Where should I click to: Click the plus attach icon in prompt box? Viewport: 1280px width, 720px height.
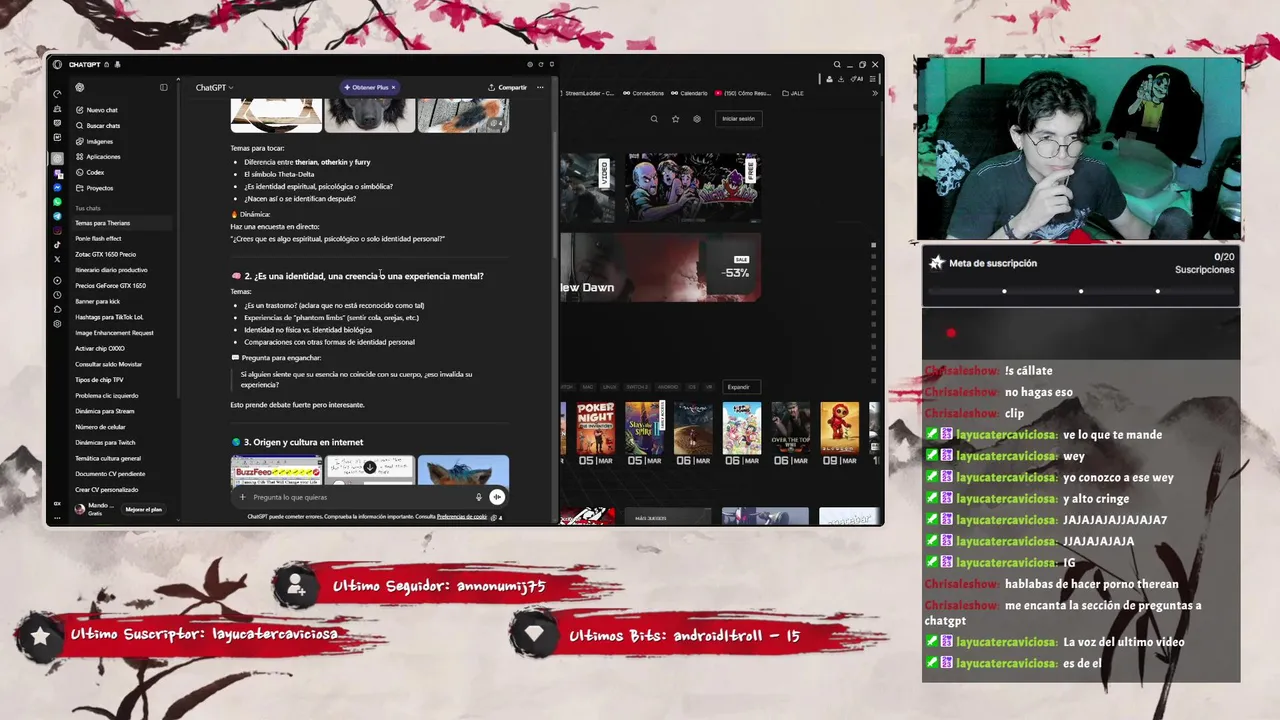242,497
